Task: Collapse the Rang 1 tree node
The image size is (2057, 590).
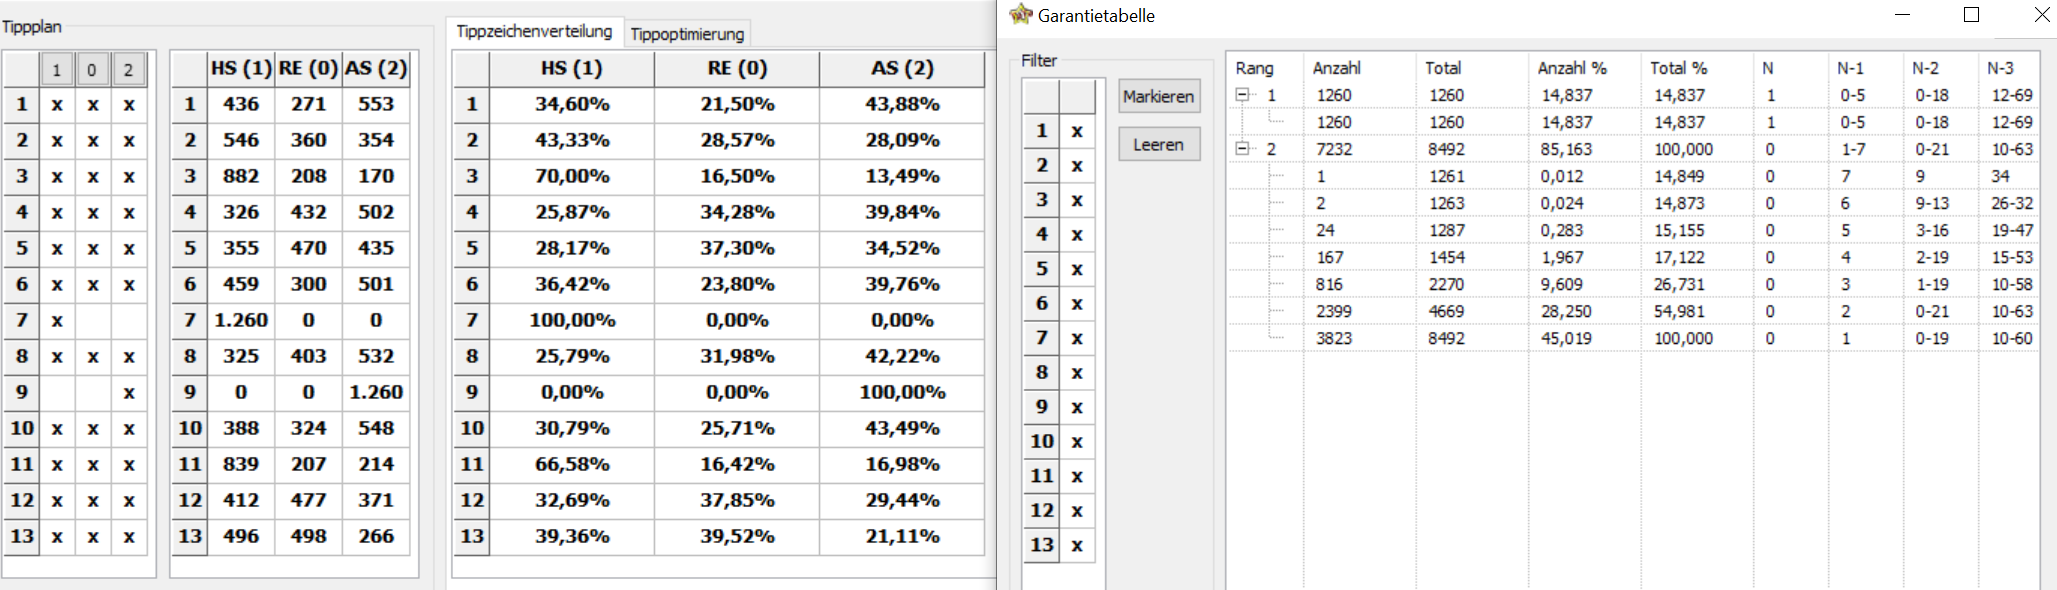Action: tap(1242, 95)
